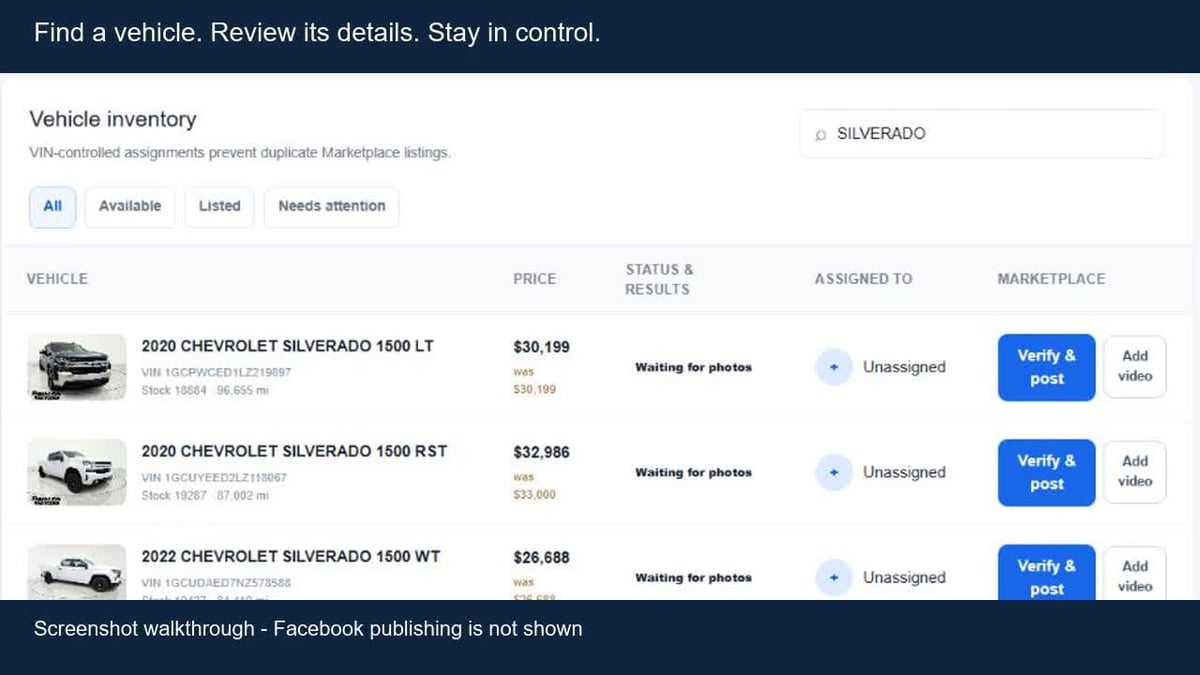Image resolution: width=1200 pixels, height=675 pixels.
Task: Add video to the 2022 Silverado 1500 WT
Action: pyautogui.click(x=1135, y=574)
